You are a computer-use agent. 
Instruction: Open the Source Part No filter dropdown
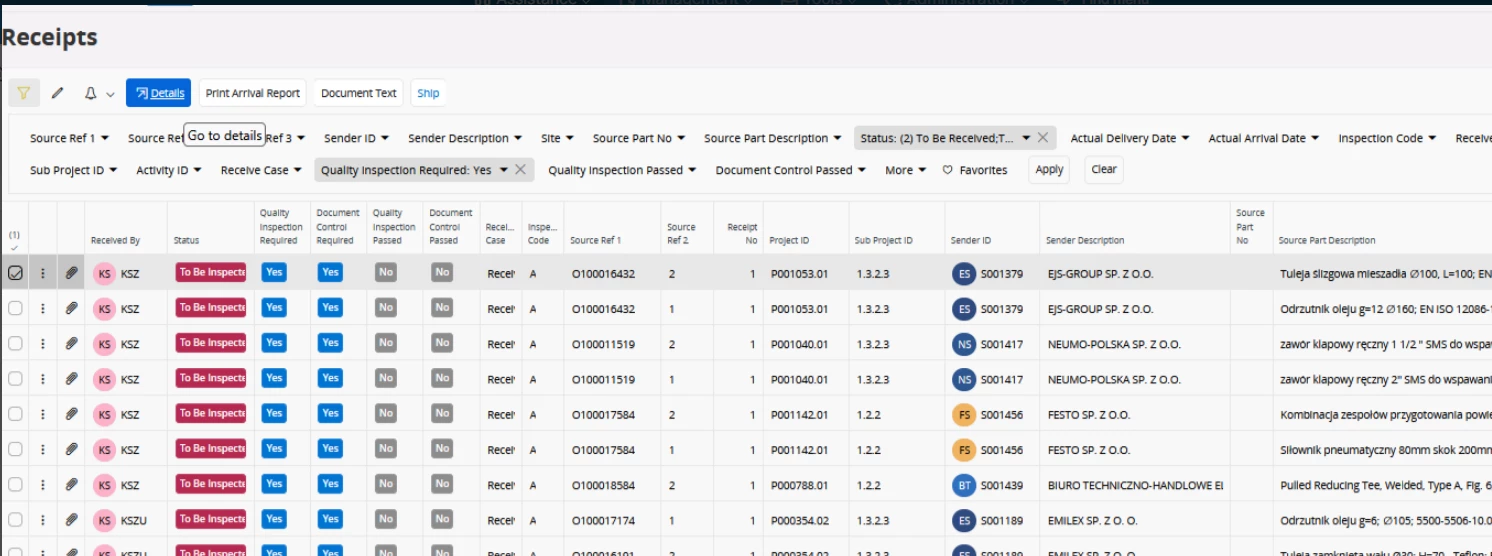[x=638, y=138]
